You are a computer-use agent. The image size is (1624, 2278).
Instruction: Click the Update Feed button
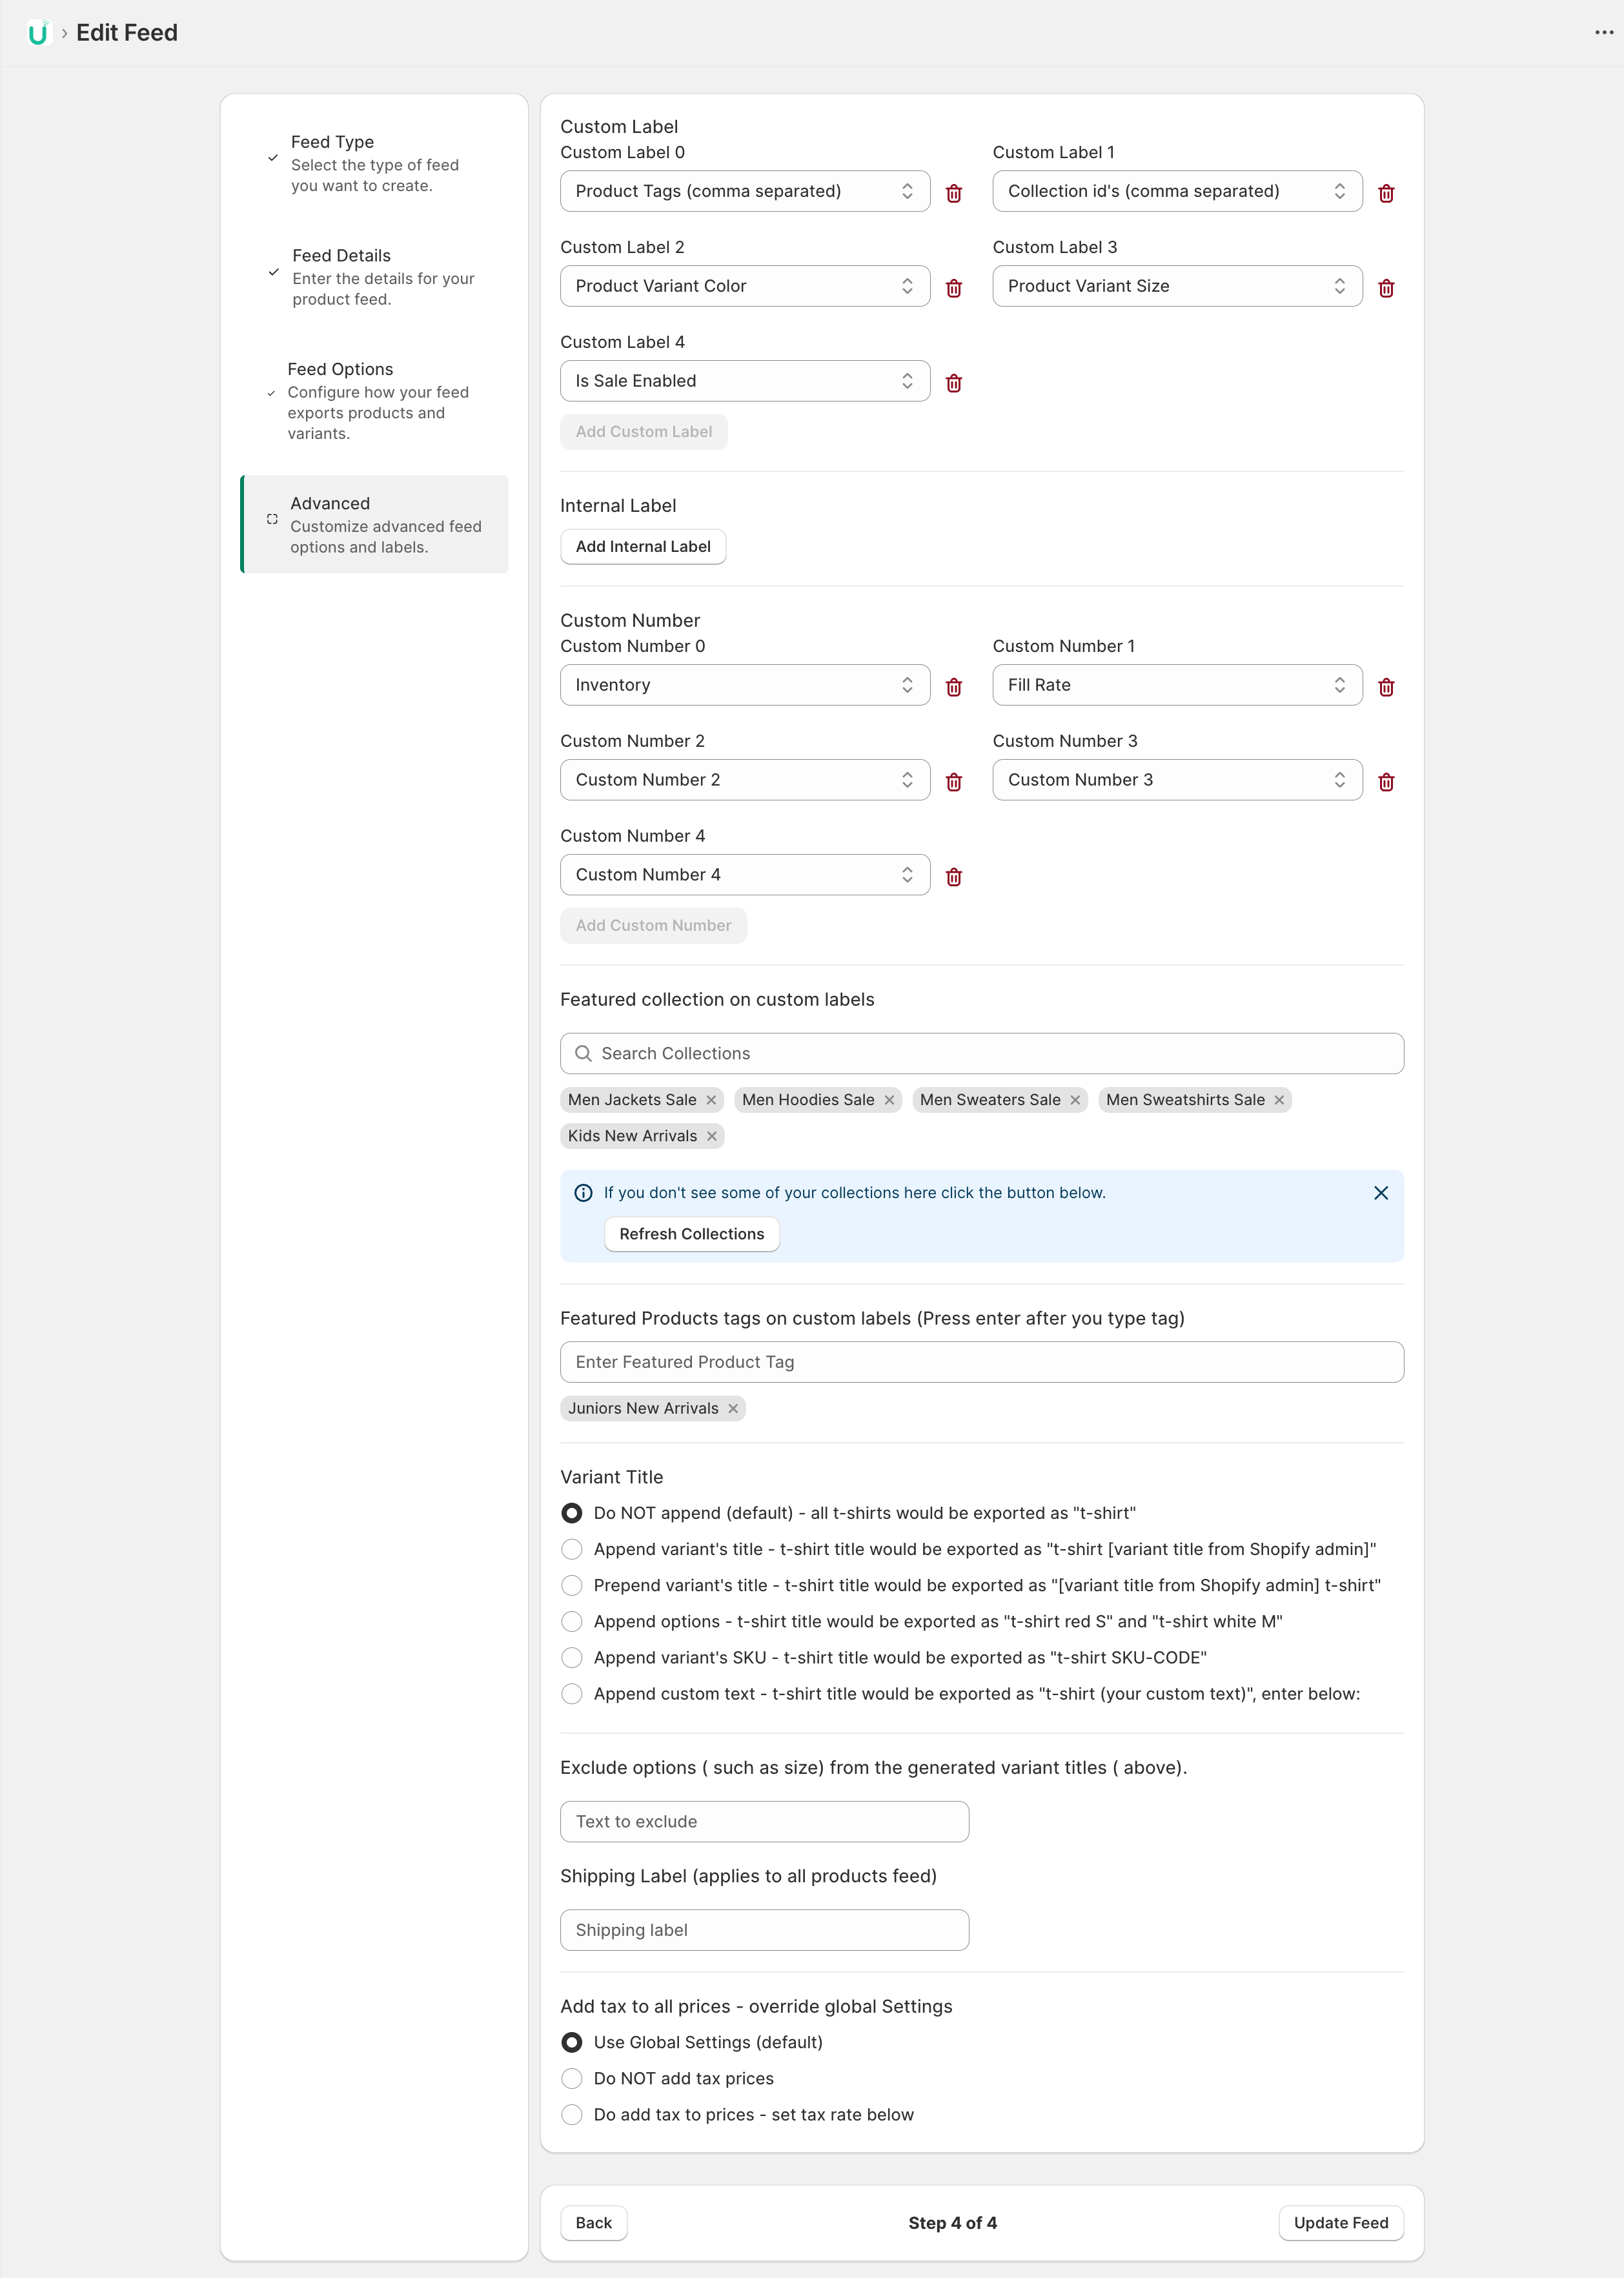[1340, 2222]
